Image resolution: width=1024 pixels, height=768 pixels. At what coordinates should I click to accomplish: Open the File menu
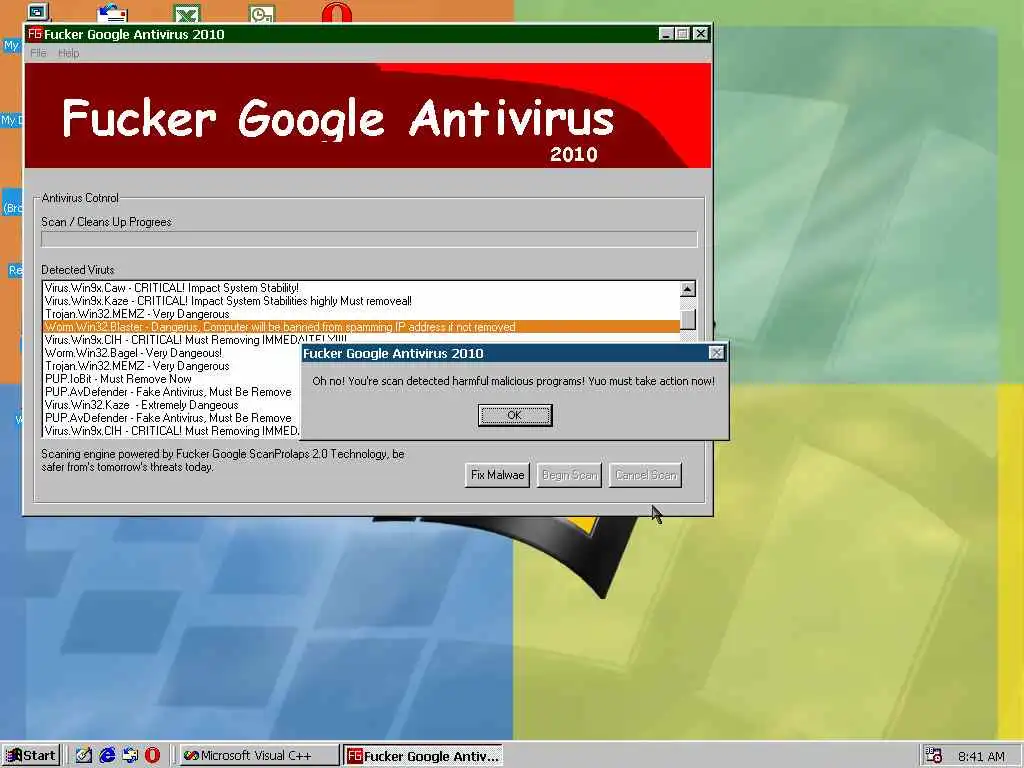38,53
